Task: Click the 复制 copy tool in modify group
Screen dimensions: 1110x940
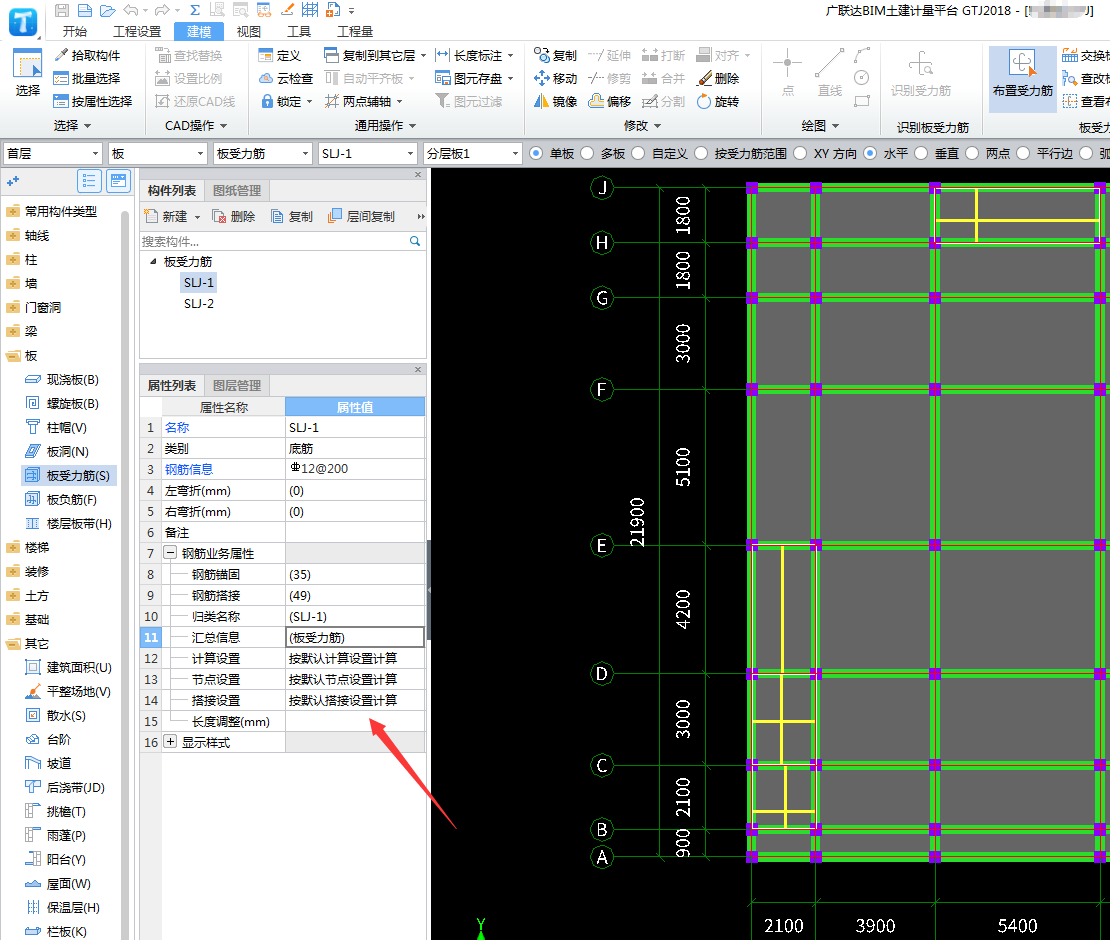Action: tap(556, 55)
